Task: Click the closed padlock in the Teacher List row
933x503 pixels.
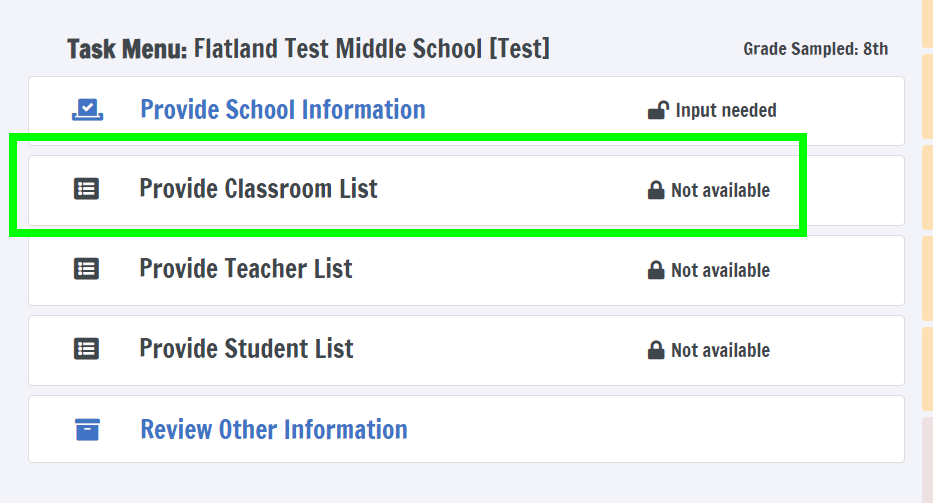Action: point(656,270)
